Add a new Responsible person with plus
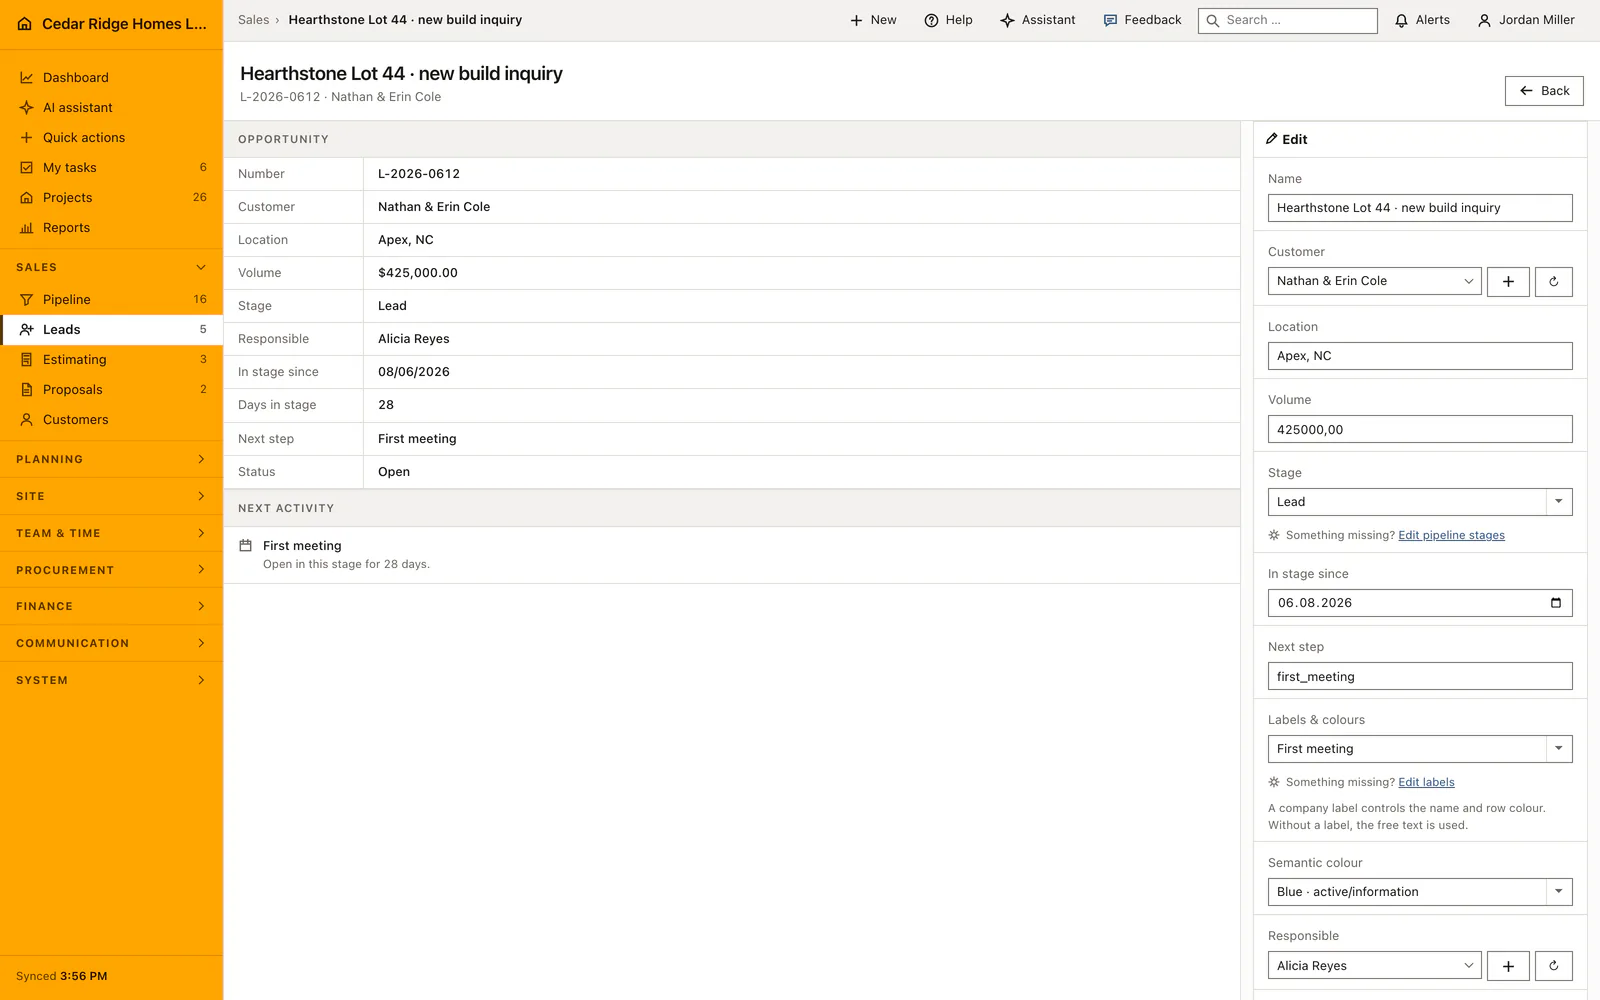The height and width of the screenshot is (1000, 1600). click(x=1508, y=966)
